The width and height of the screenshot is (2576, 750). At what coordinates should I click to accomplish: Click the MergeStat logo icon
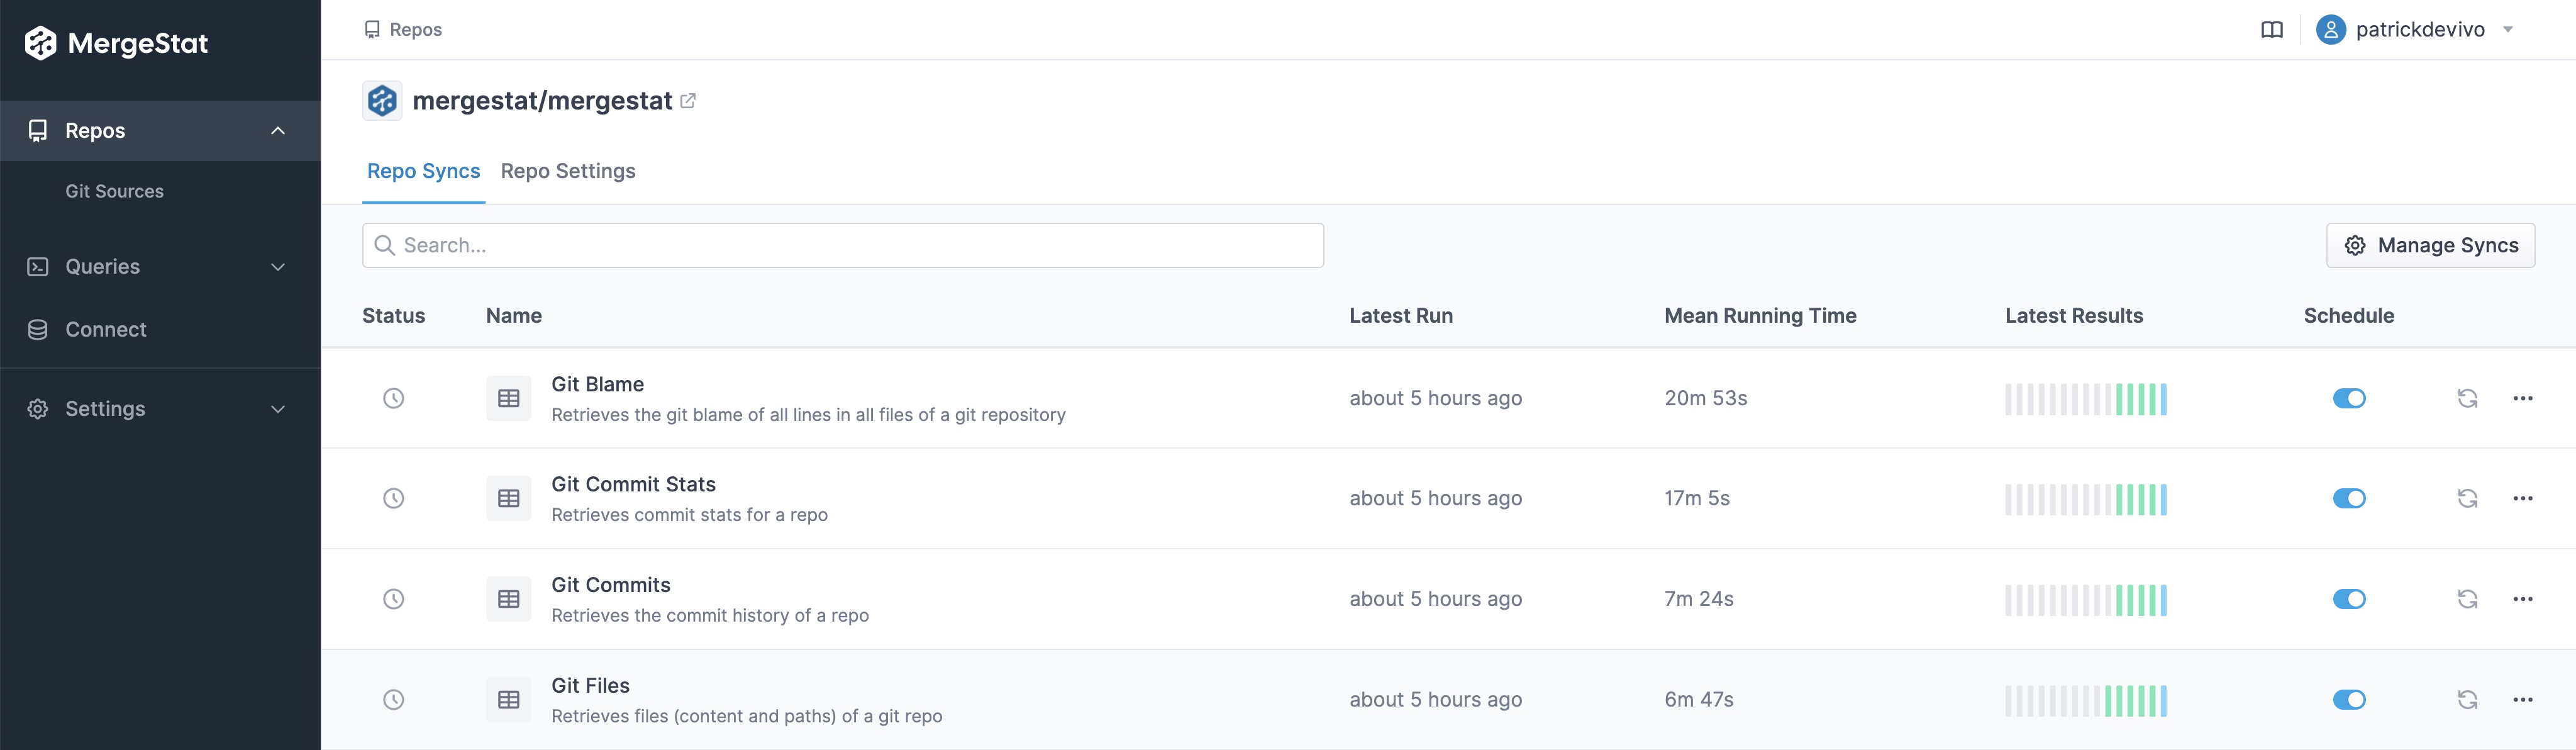pyautogui.click(x=41, y=43)
